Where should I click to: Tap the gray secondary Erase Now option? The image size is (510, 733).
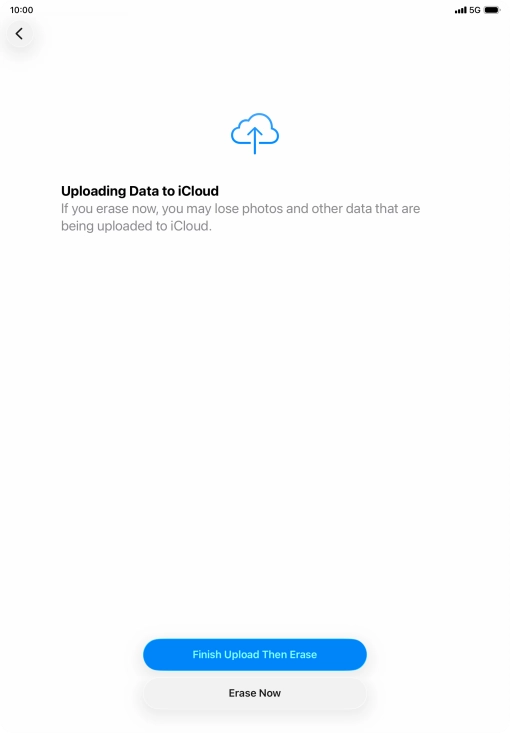tap(255, 693)
